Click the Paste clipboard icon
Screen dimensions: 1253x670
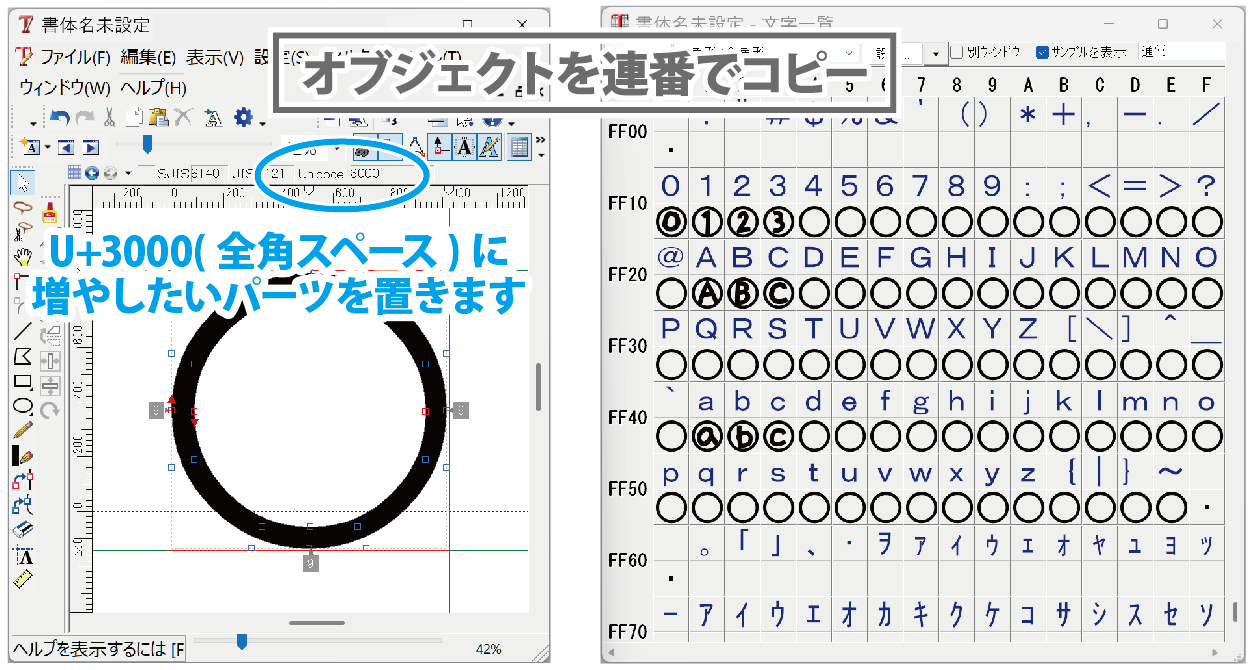[x=158, y=118]
